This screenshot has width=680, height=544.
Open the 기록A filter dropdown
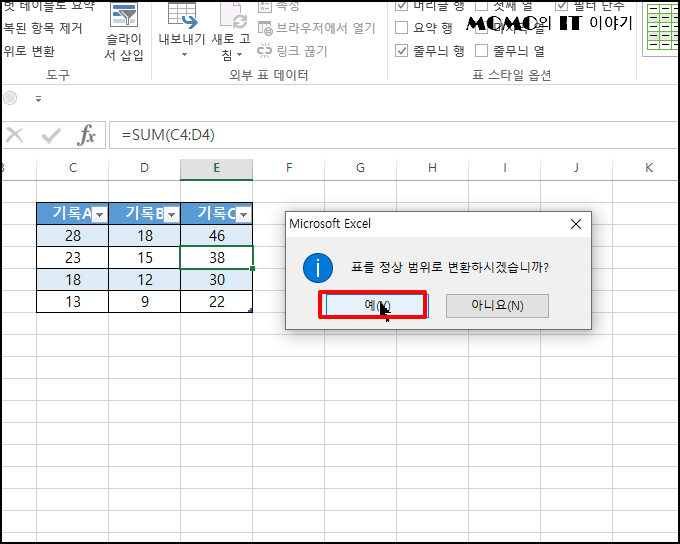(x=100, y=215)
